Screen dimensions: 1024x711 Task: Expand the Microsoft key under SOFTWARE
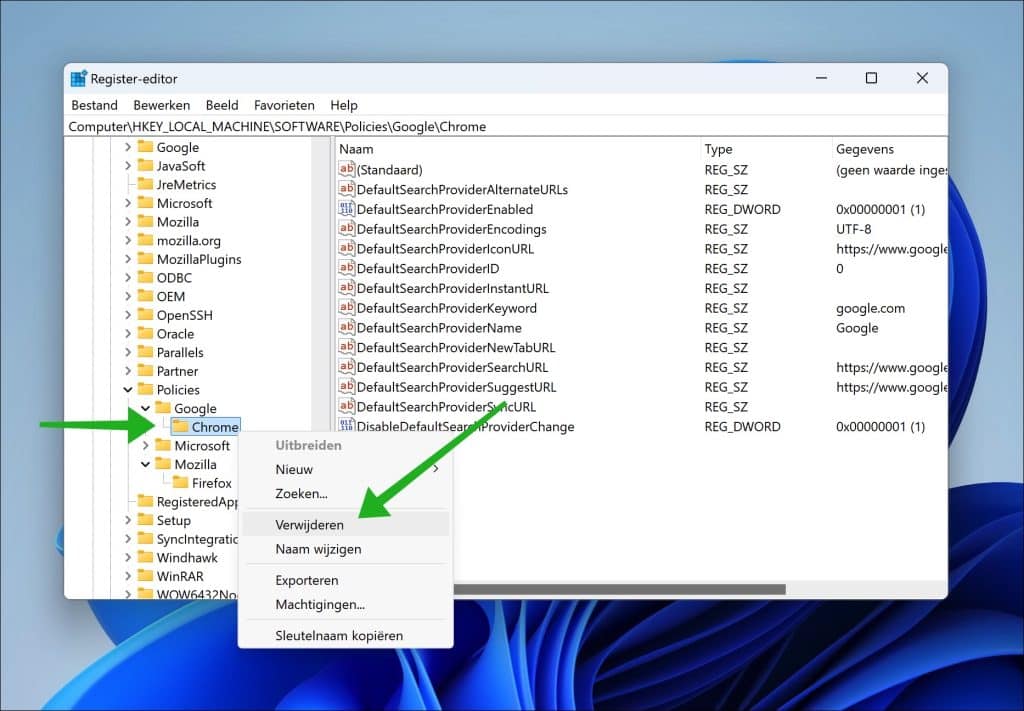(x=128, y=203)
